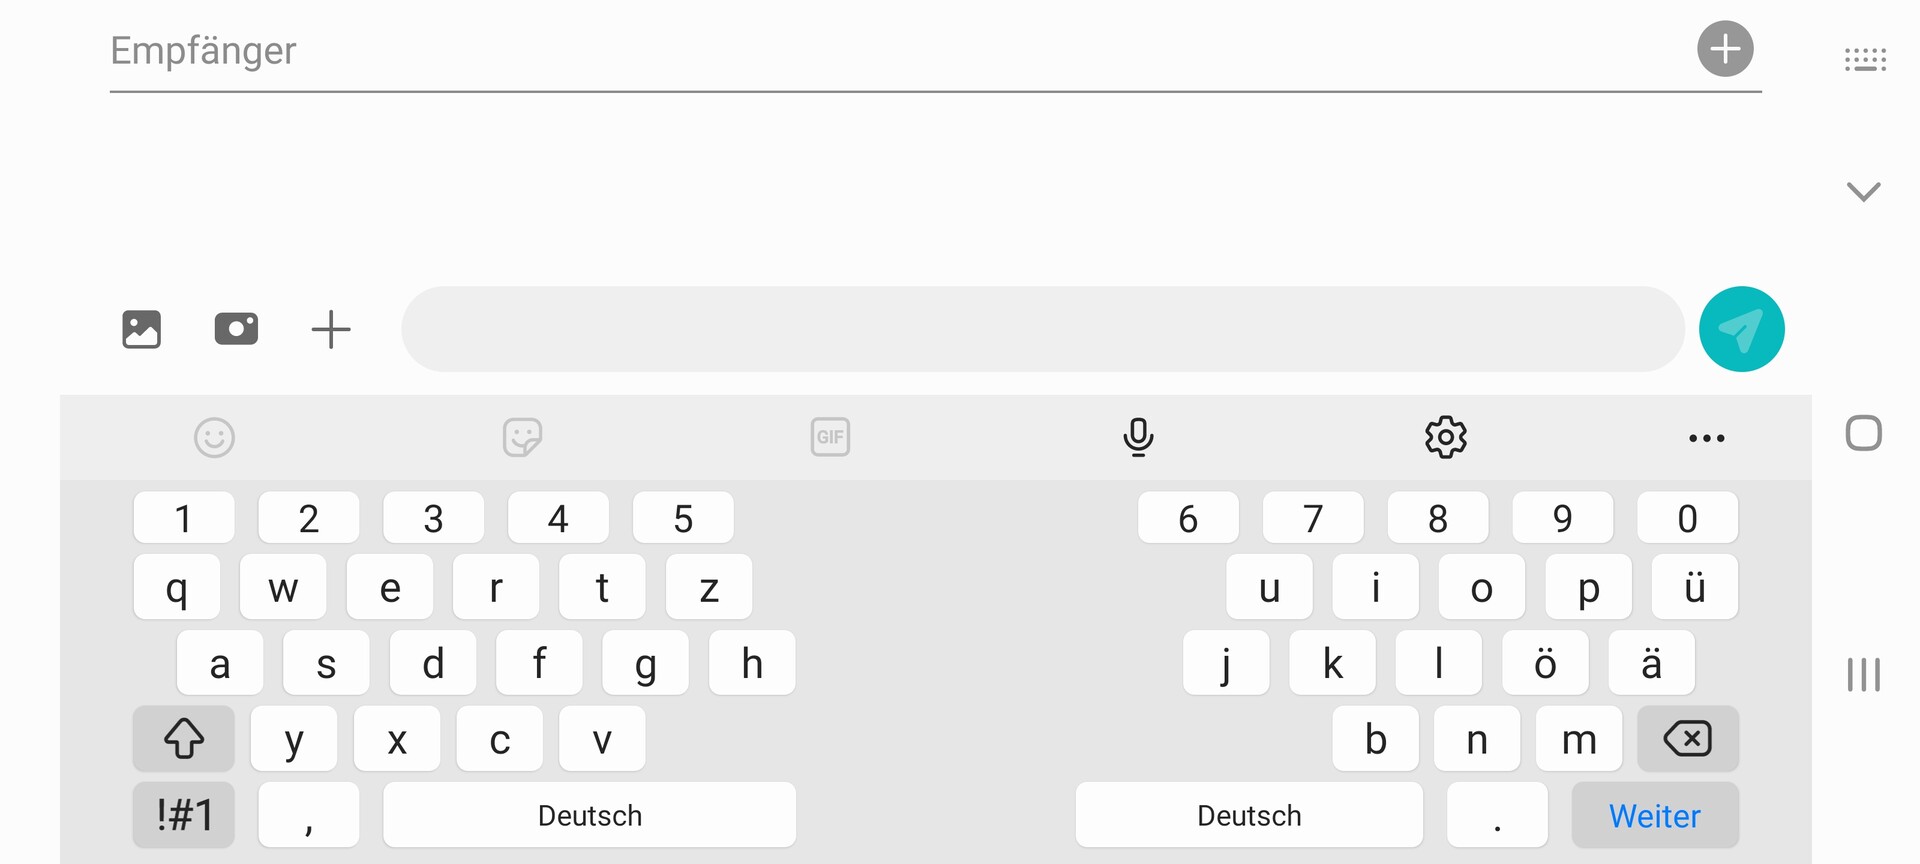Start voice input with the microphone icon

pos(1138,437)
